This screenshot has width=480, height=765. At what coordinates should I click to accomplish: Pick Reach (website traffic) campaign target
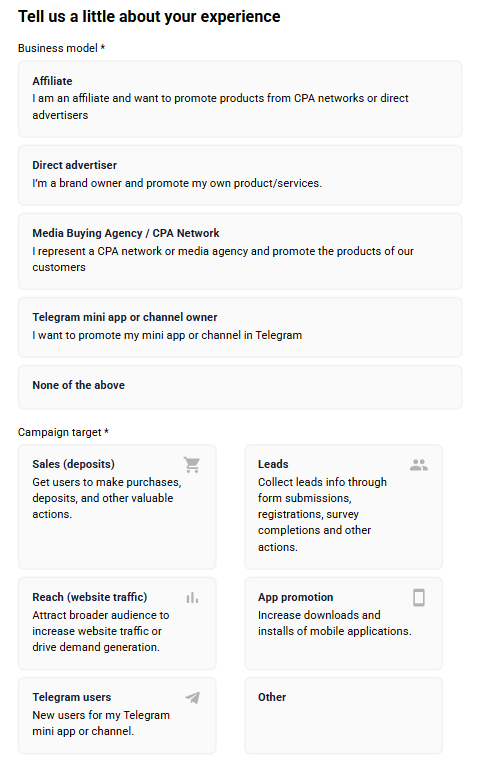(x=117, y=624)
